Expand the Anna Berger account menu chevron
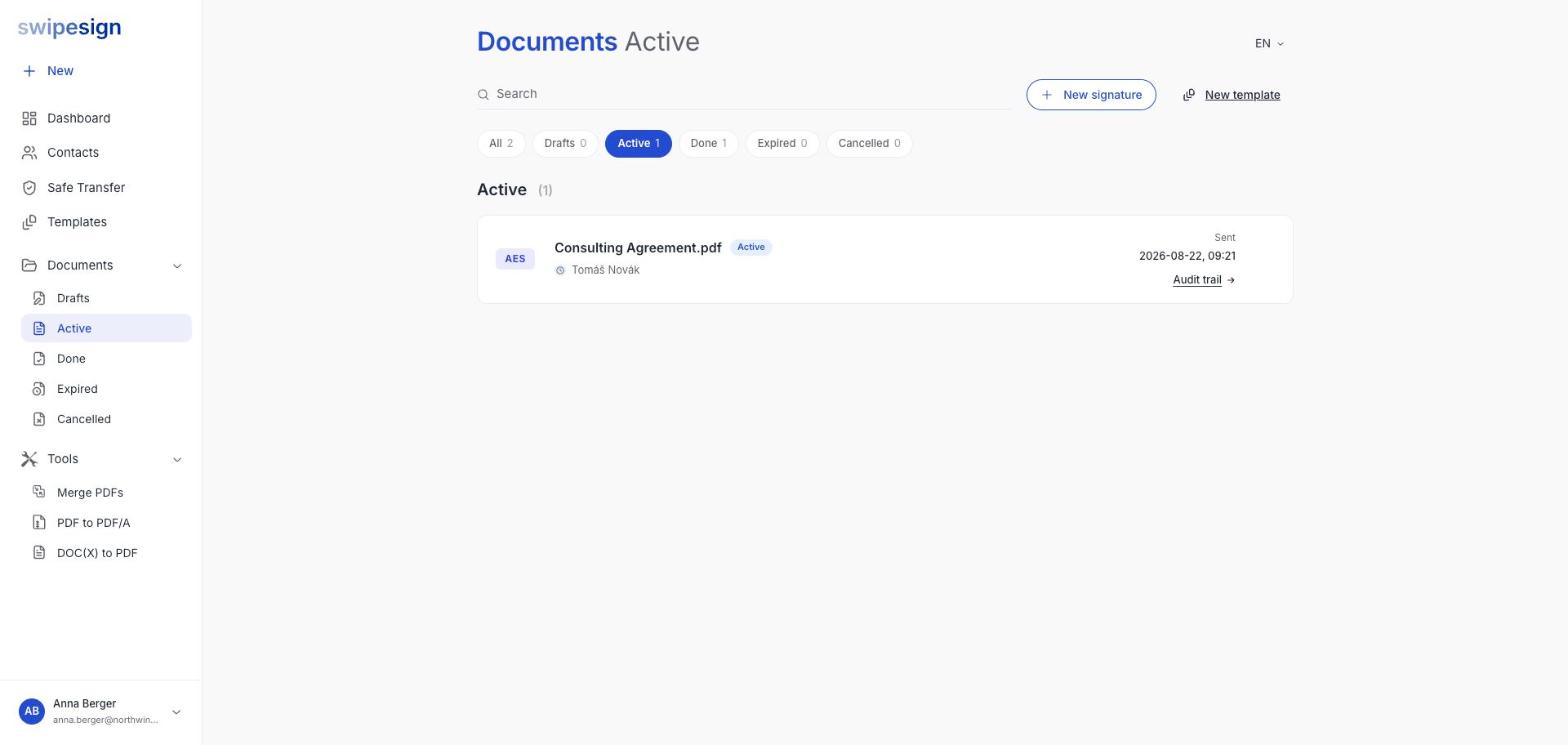The width and height of the screenshot is (1568, 745). [176, 712]
